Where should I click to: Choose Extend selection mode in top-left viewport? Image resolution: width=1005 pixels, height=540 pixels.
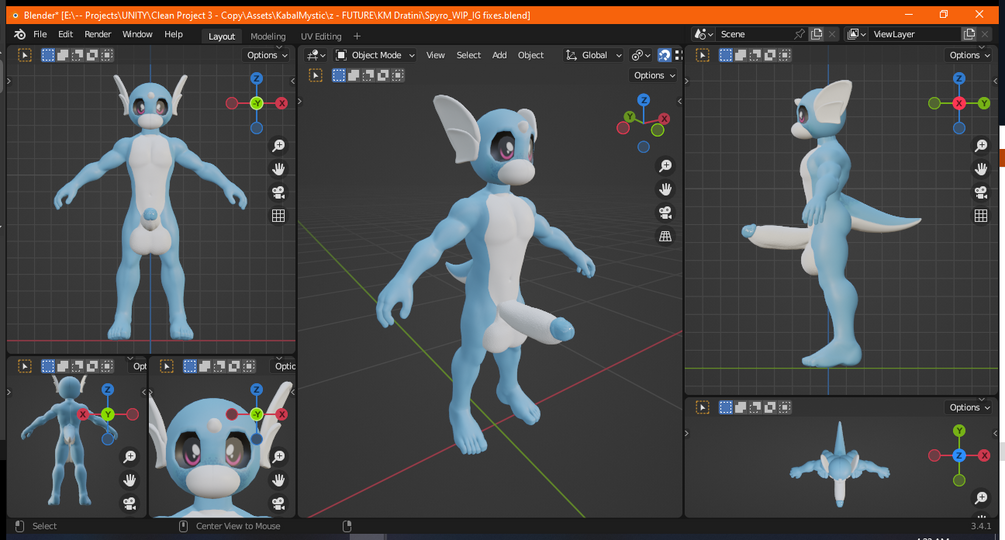[63, 55]
